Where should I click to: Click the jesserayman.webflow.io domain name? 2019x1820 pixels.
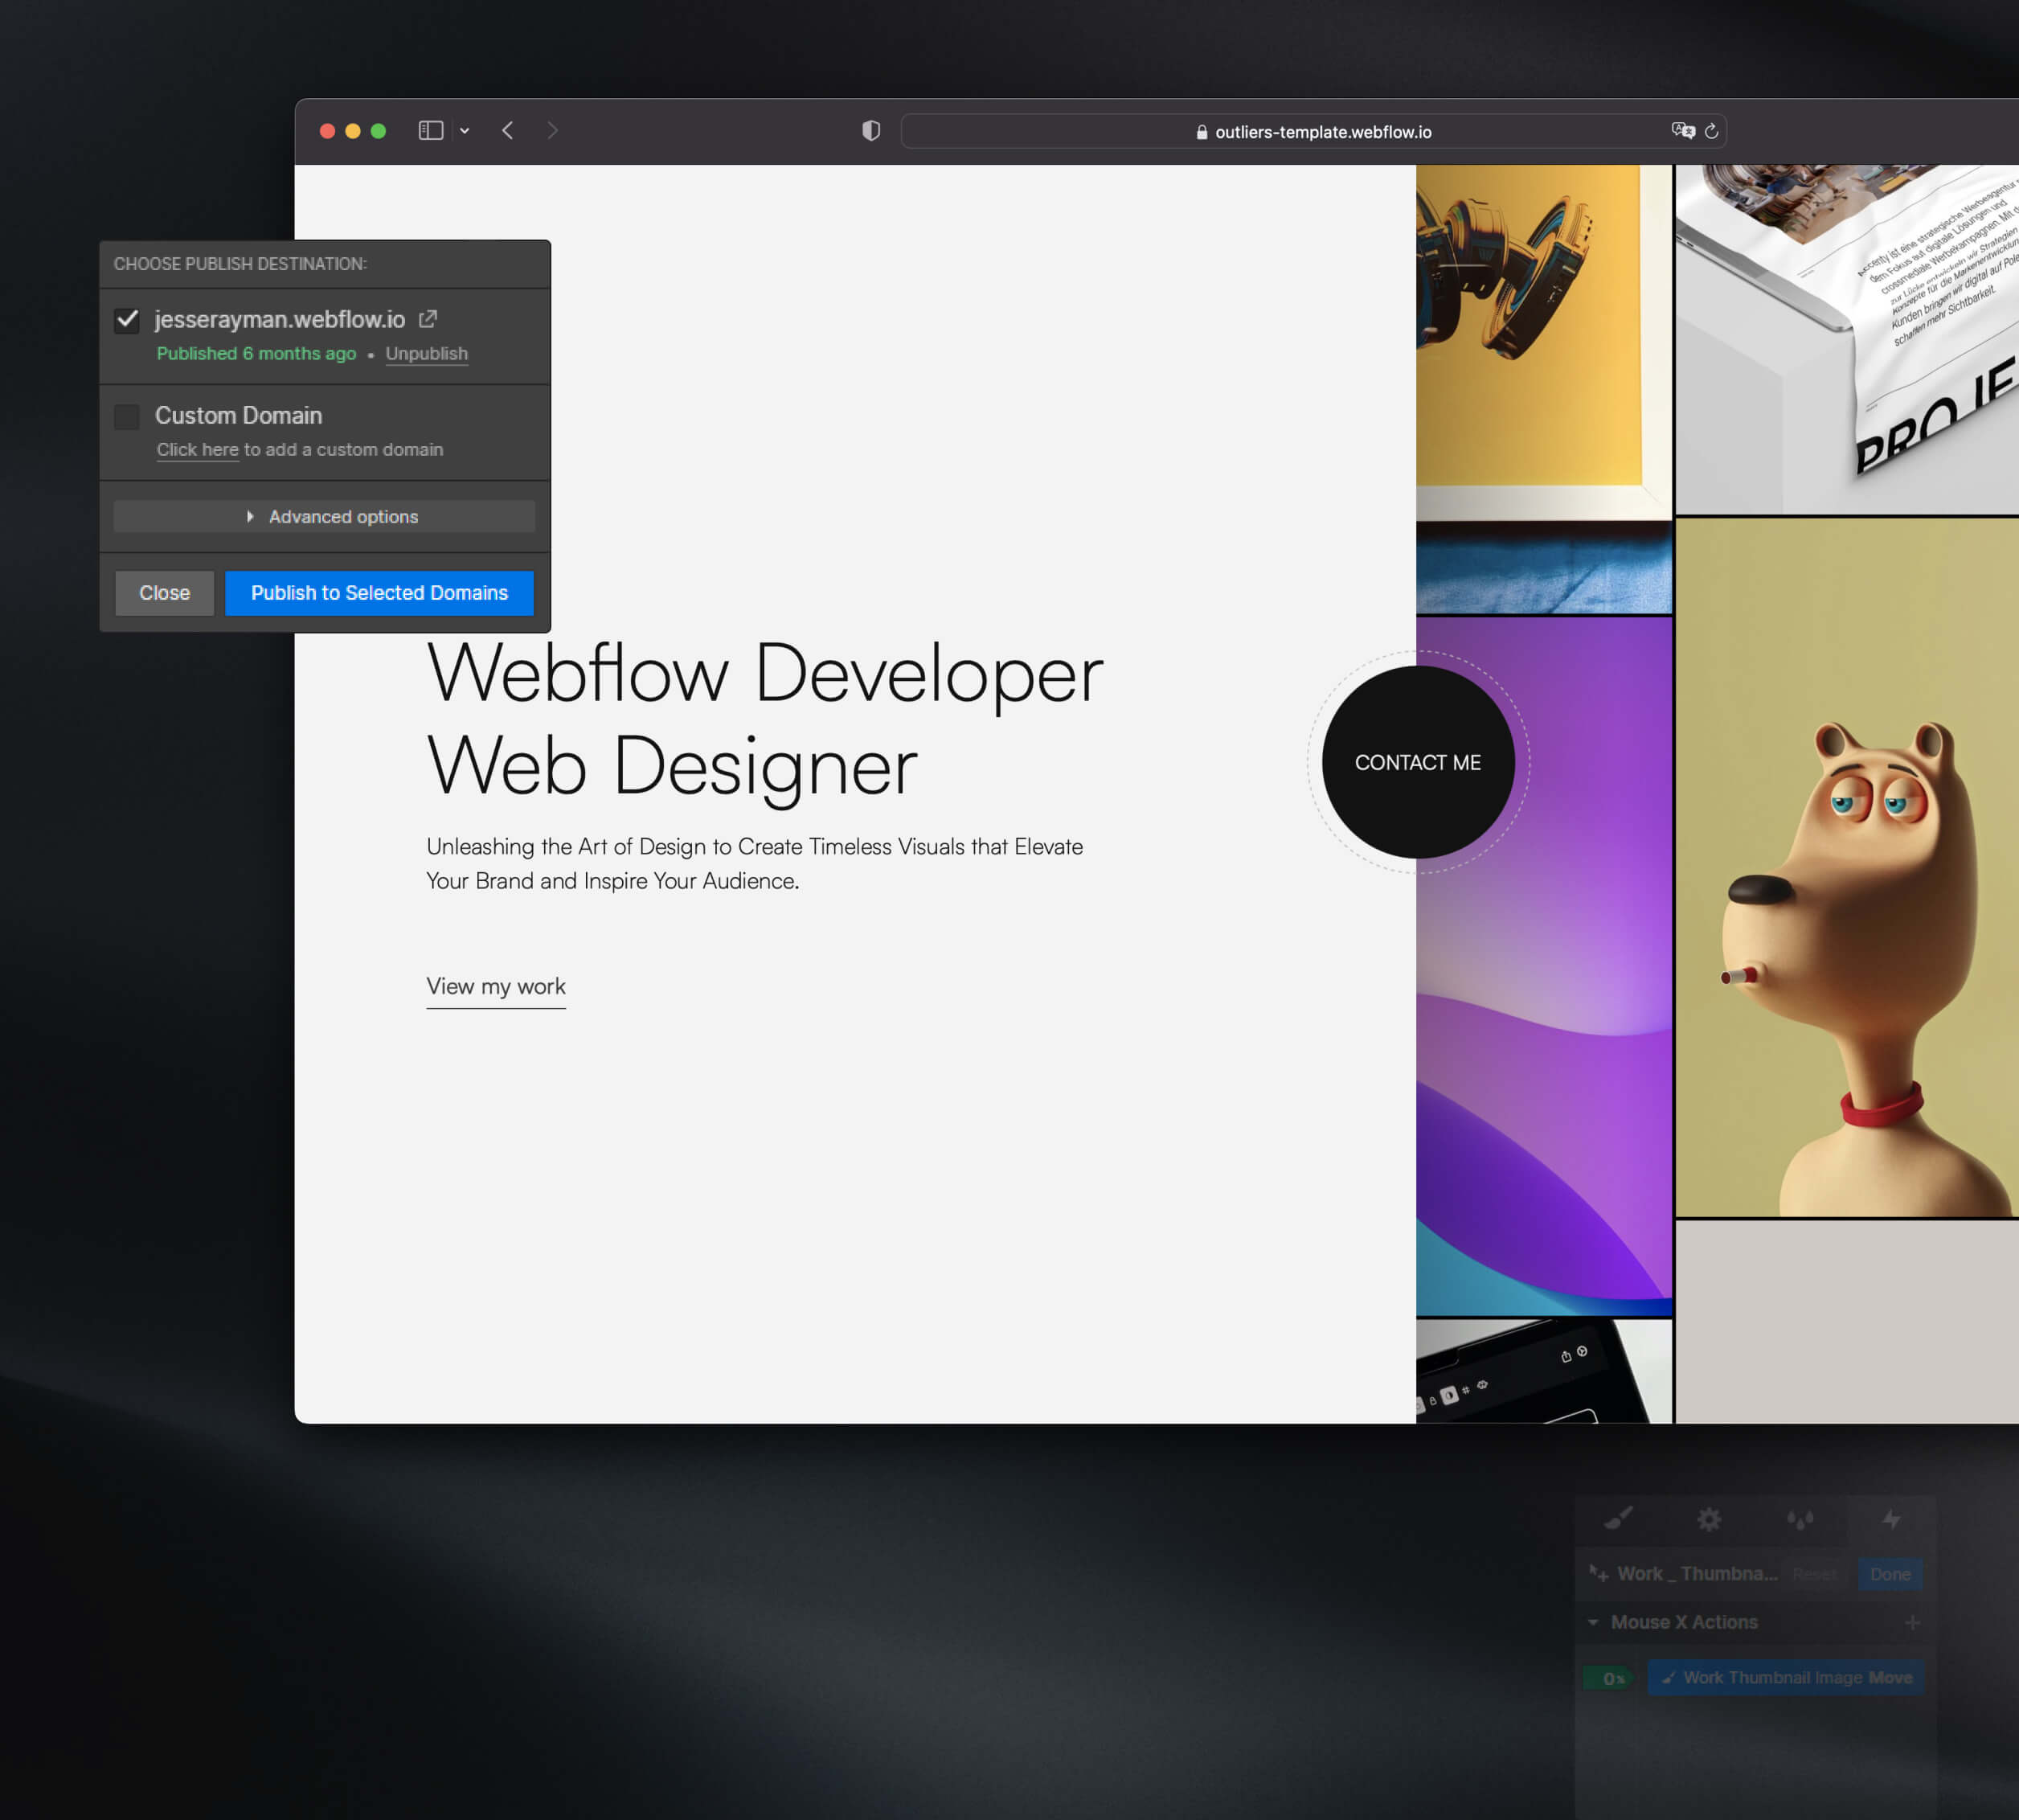[x=280, y=319]
